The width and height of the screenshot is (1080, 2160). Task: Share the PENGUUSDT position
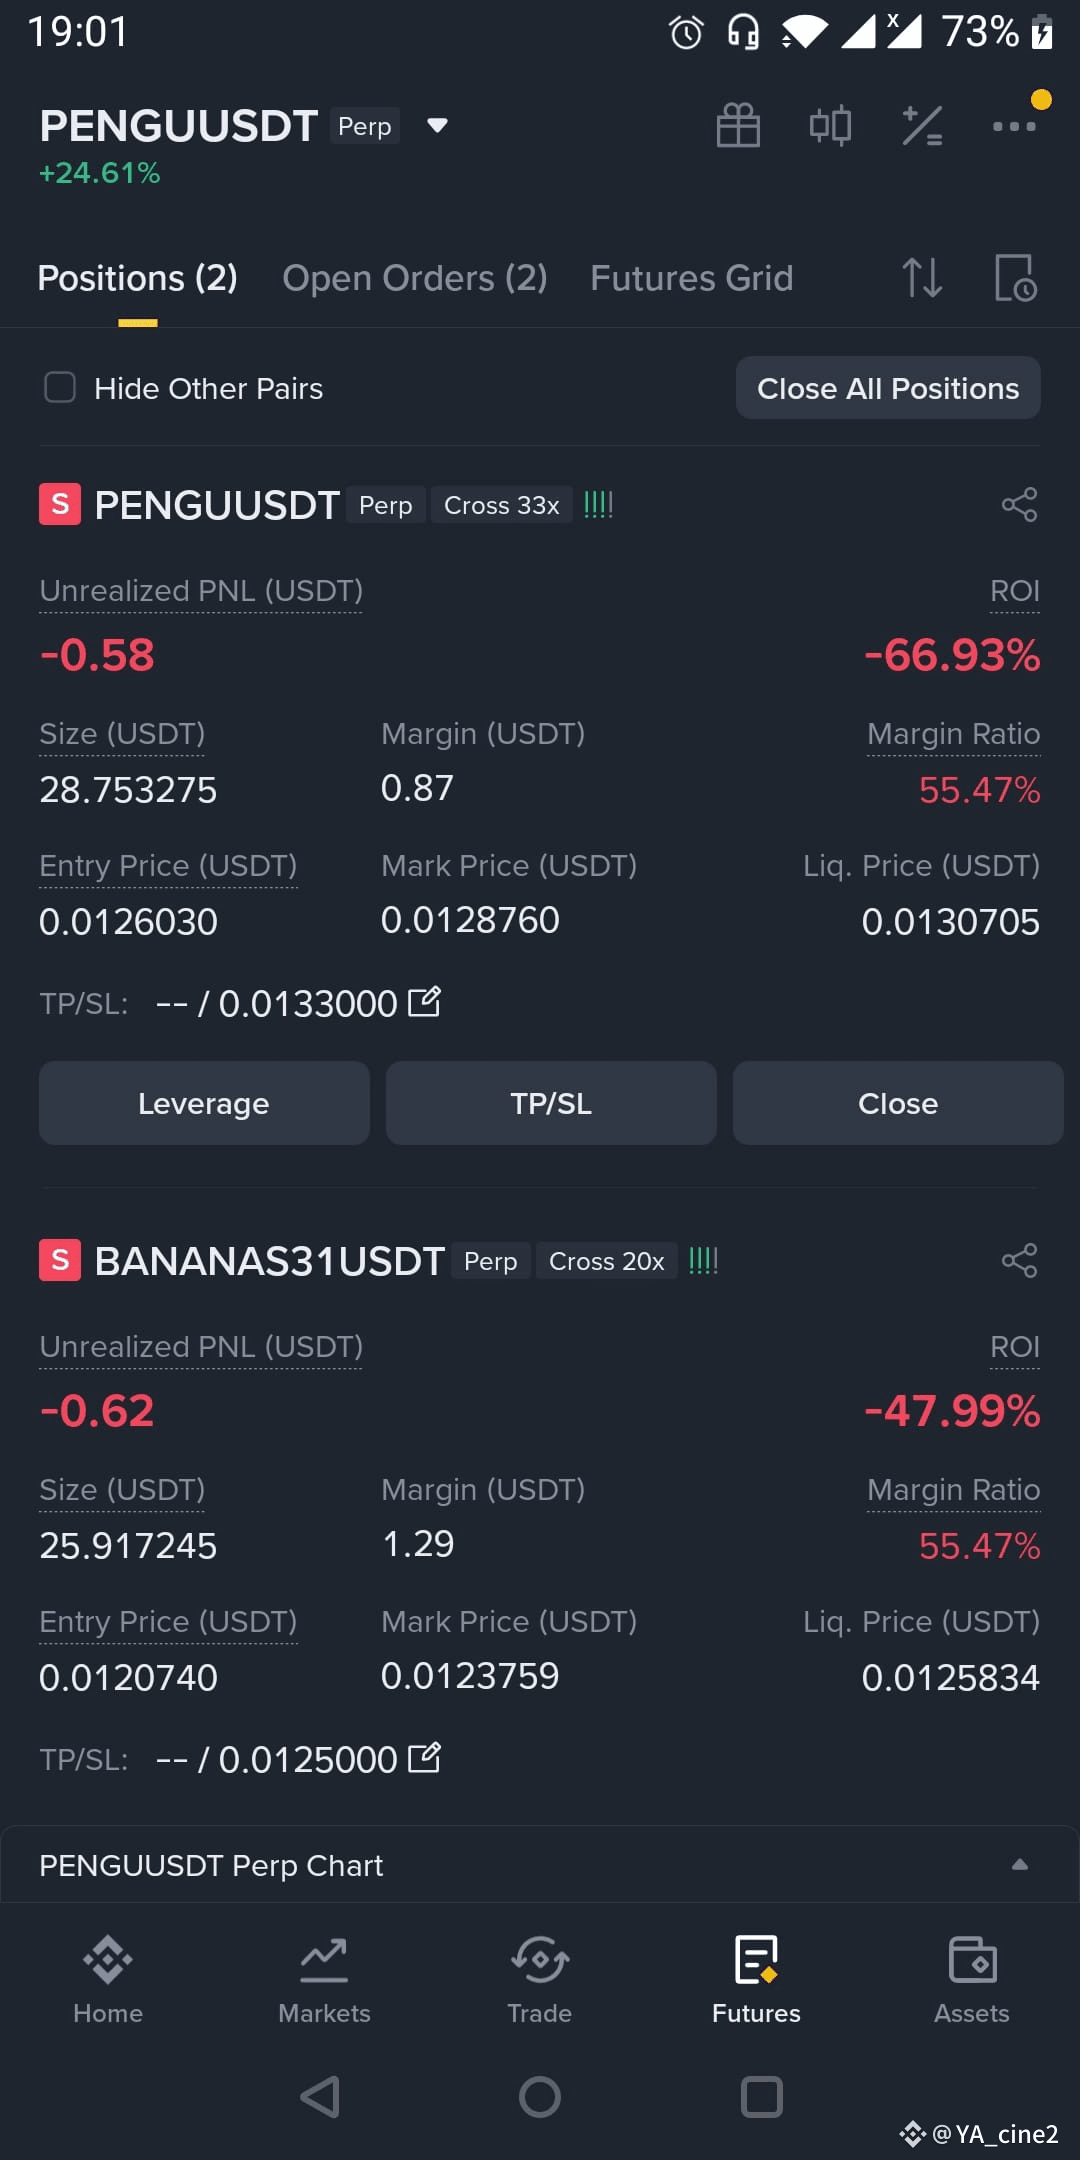[1019, 505]
